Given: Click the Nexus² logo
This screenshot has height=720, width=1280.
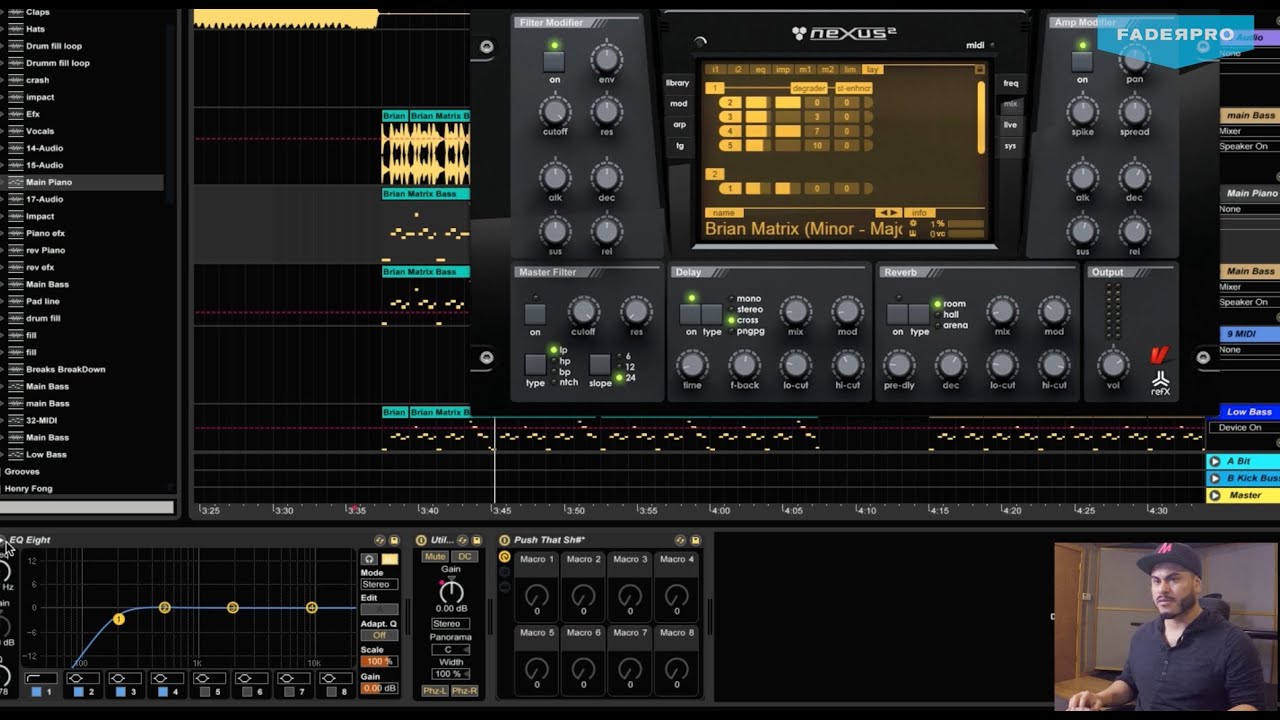Looking at the screenshot, I should (x=842, y=33).
